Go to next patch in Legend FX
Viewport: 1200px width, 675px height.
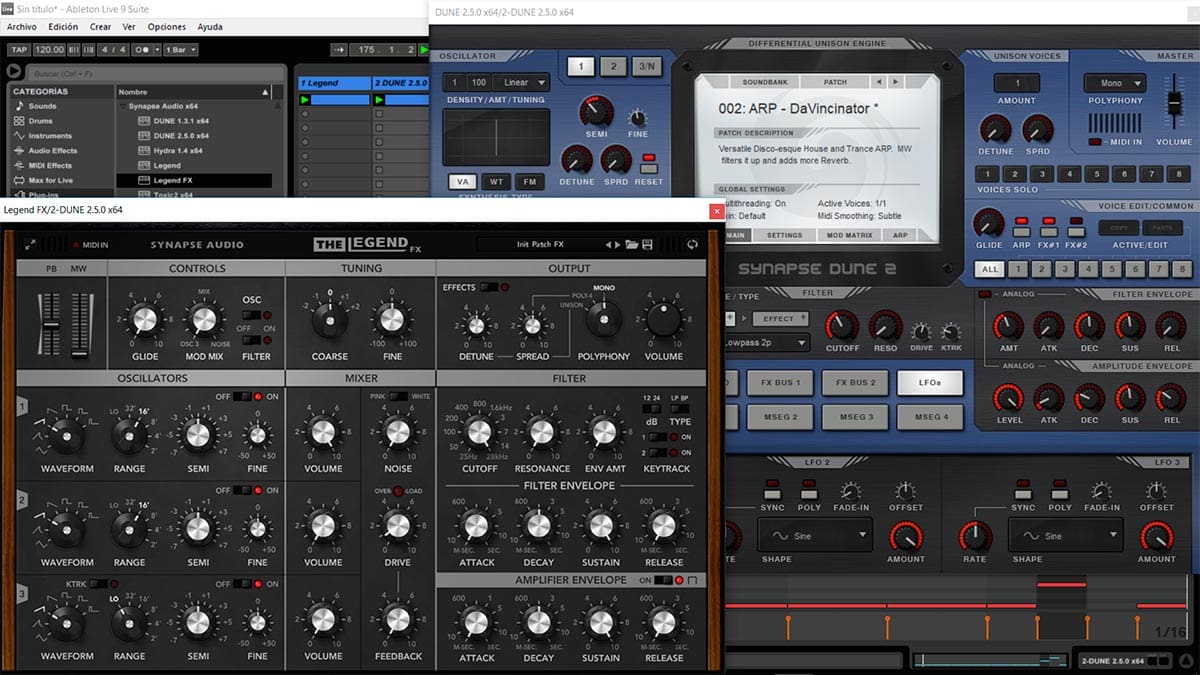(618, 245)
